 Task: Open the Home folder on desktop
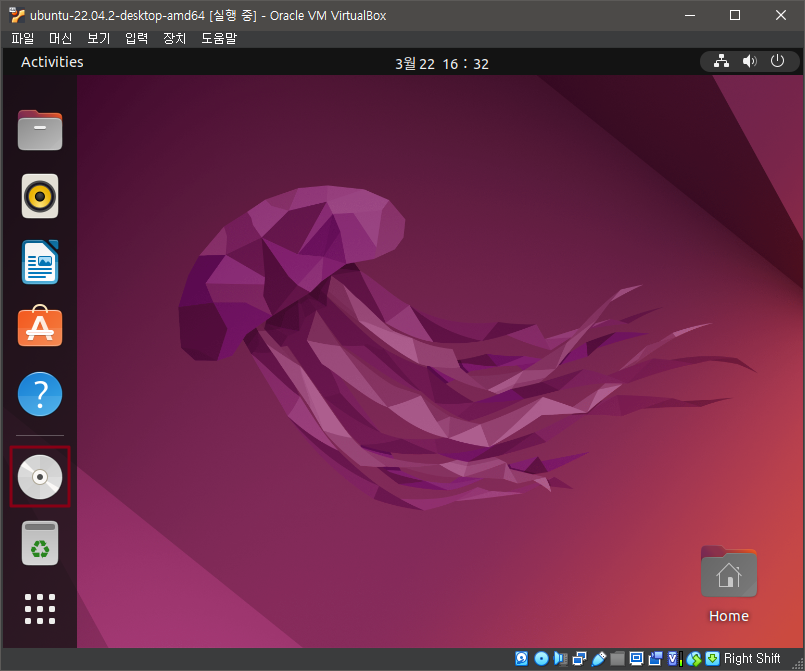click(729, 584)
